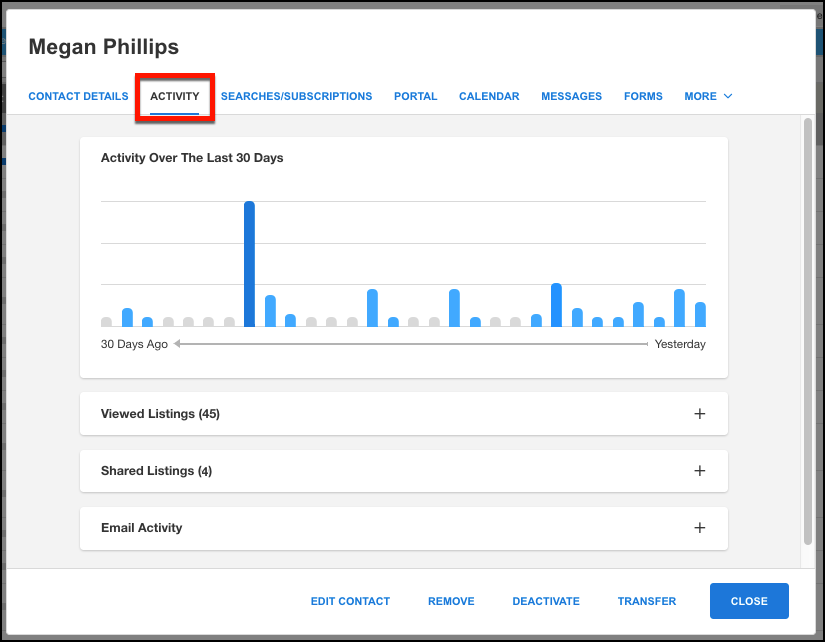View the Forms tab
The height and width of the screenshot is (642, 825).
[643, 97]
